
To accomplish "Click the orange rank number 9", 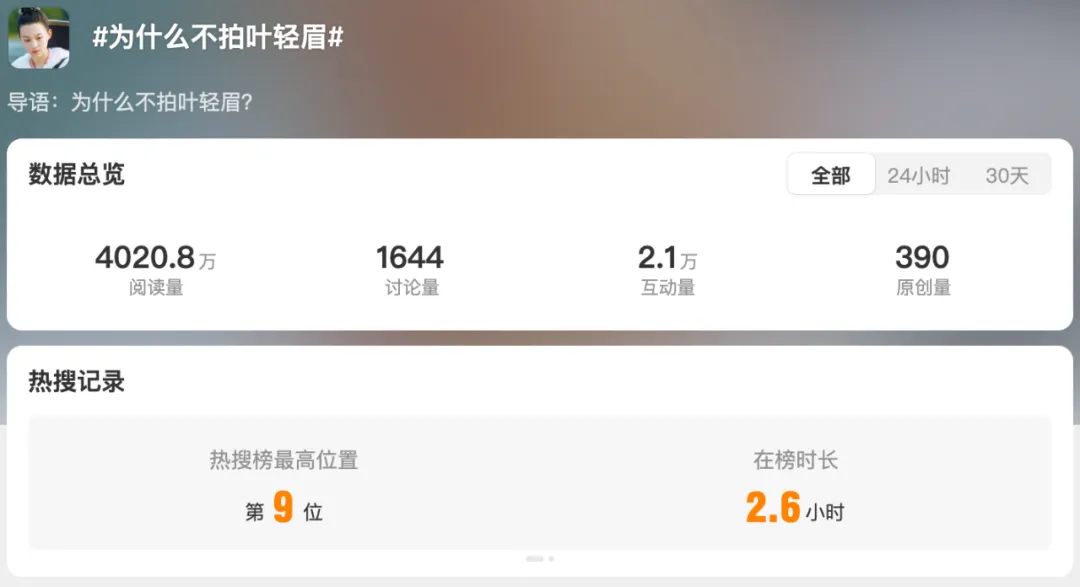I will (283, 507).
